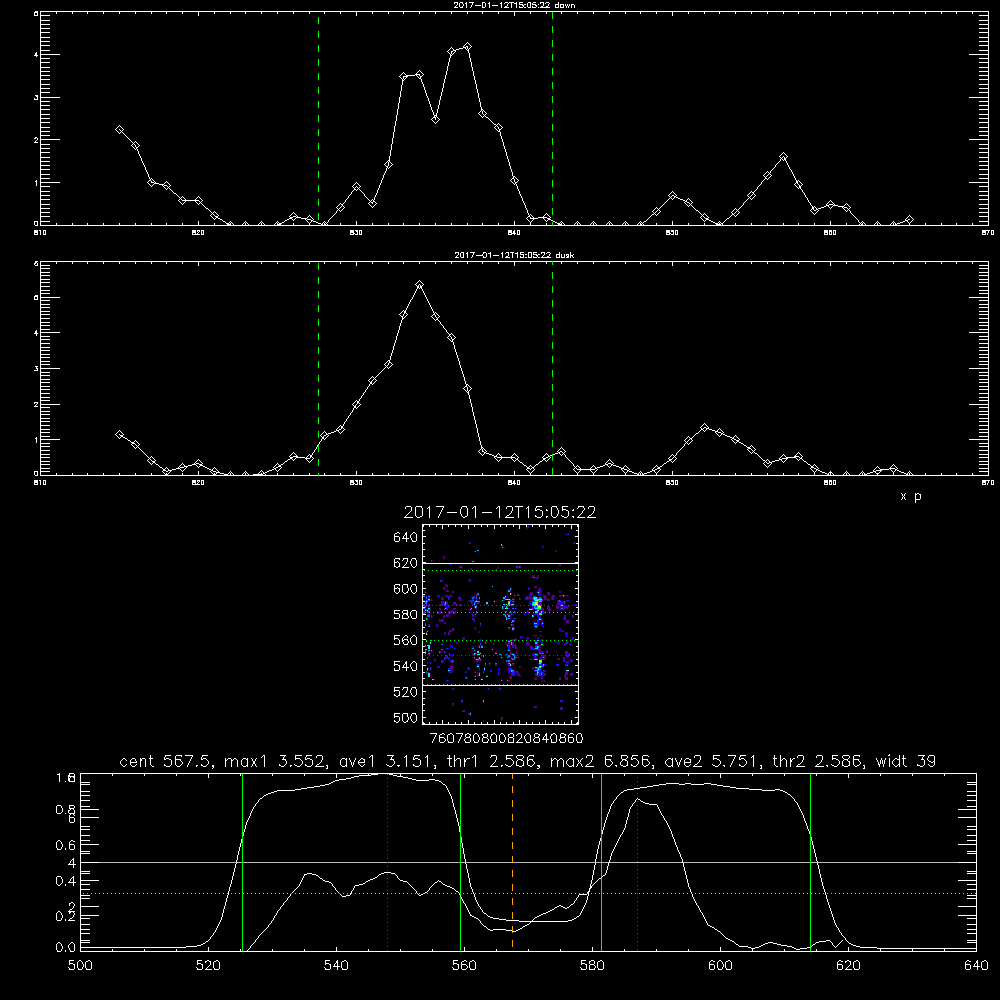Click the '0.0' y-axis label of the bottom plot
Viewport: 1000px width, 1000px height.
point(65,948)
